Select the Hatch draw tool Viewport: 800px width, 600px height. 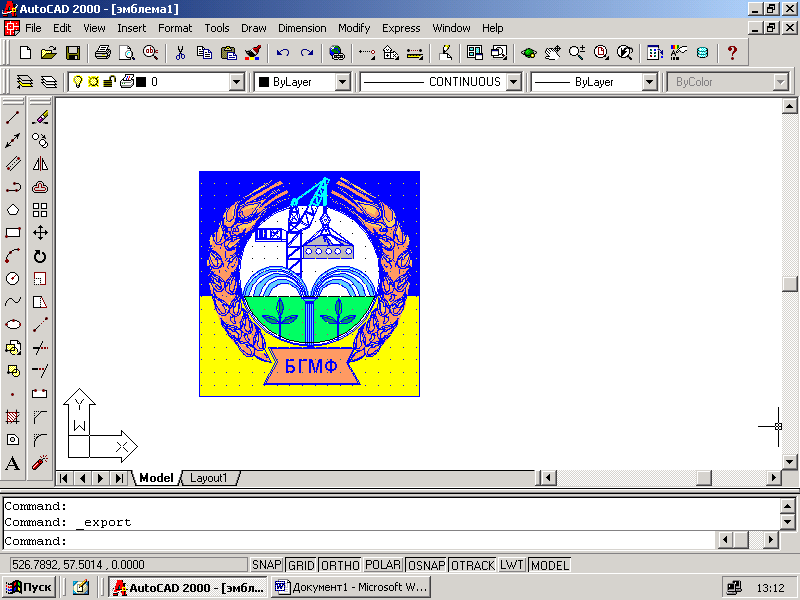click(13, 417)
